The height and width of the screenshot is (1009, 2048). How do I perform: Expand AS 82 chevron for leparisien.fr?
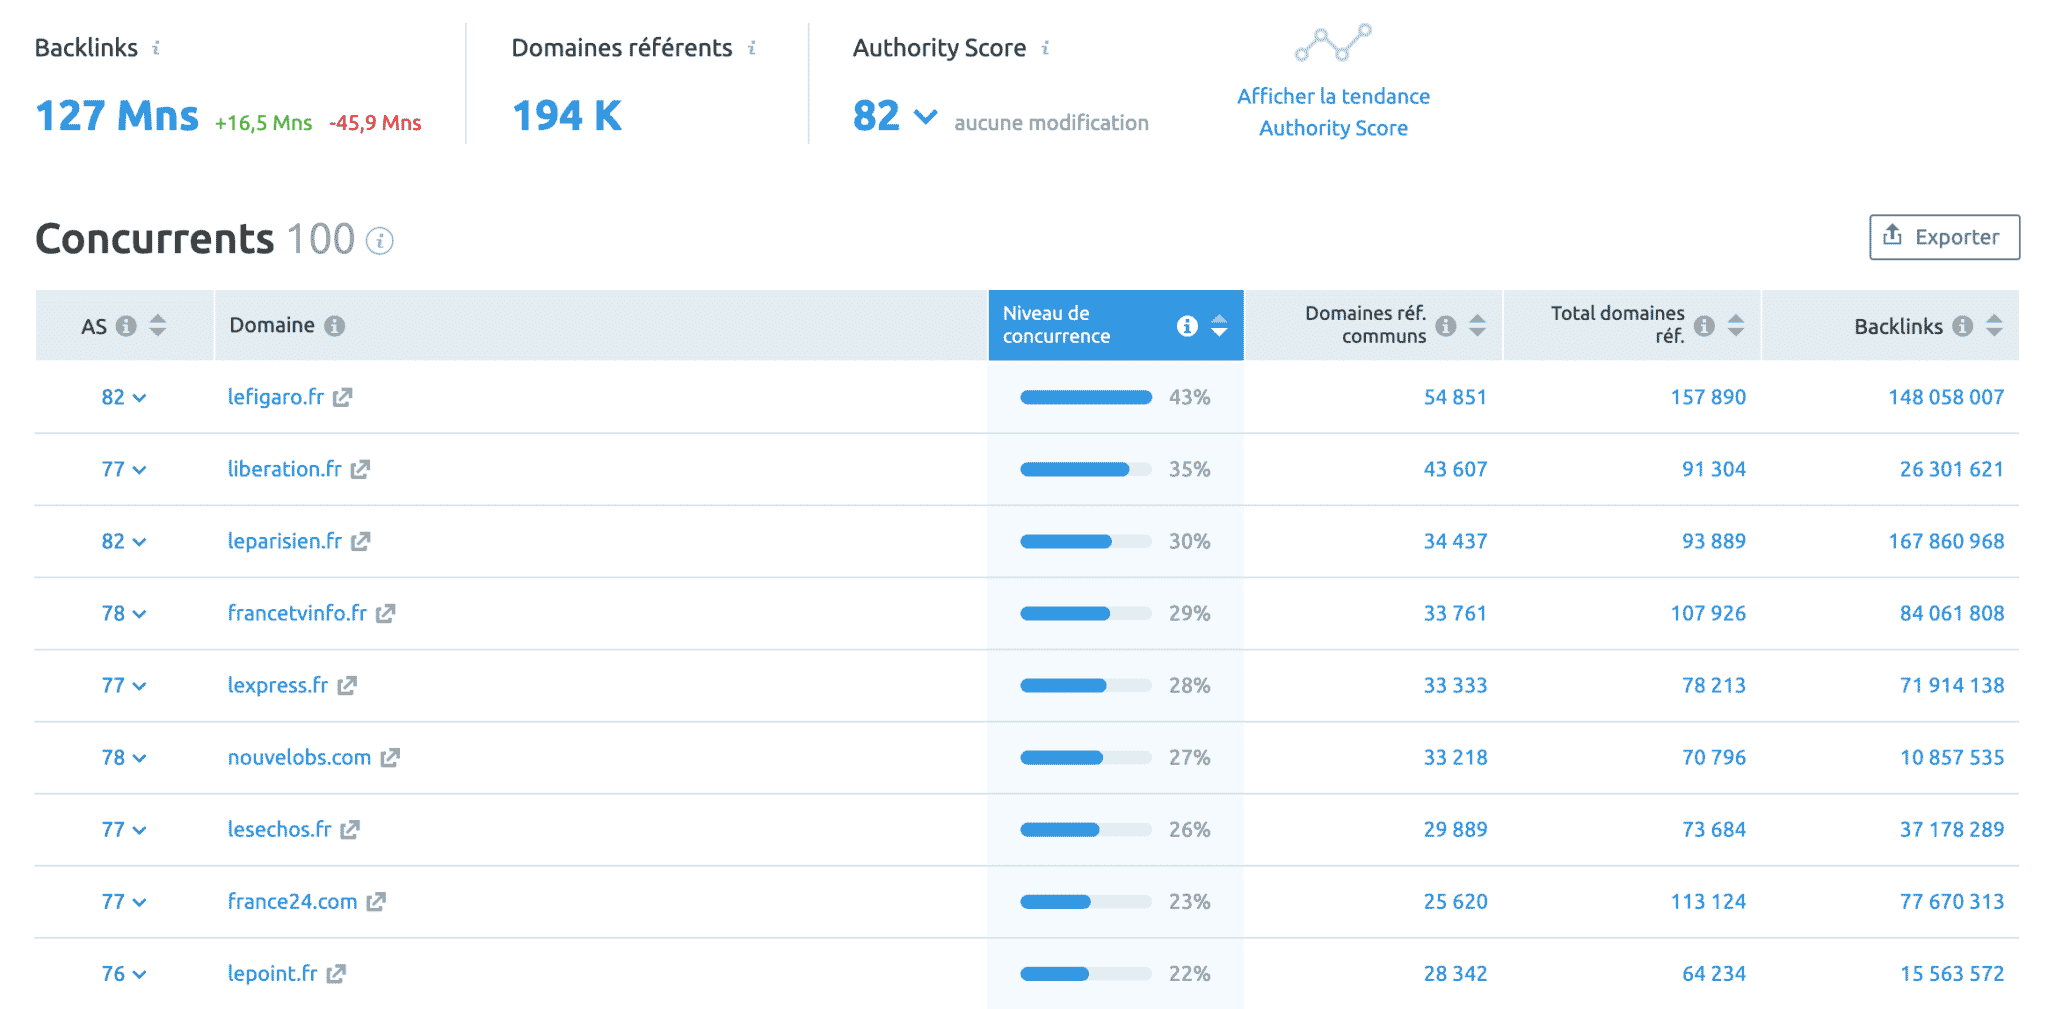pos(140,542)
